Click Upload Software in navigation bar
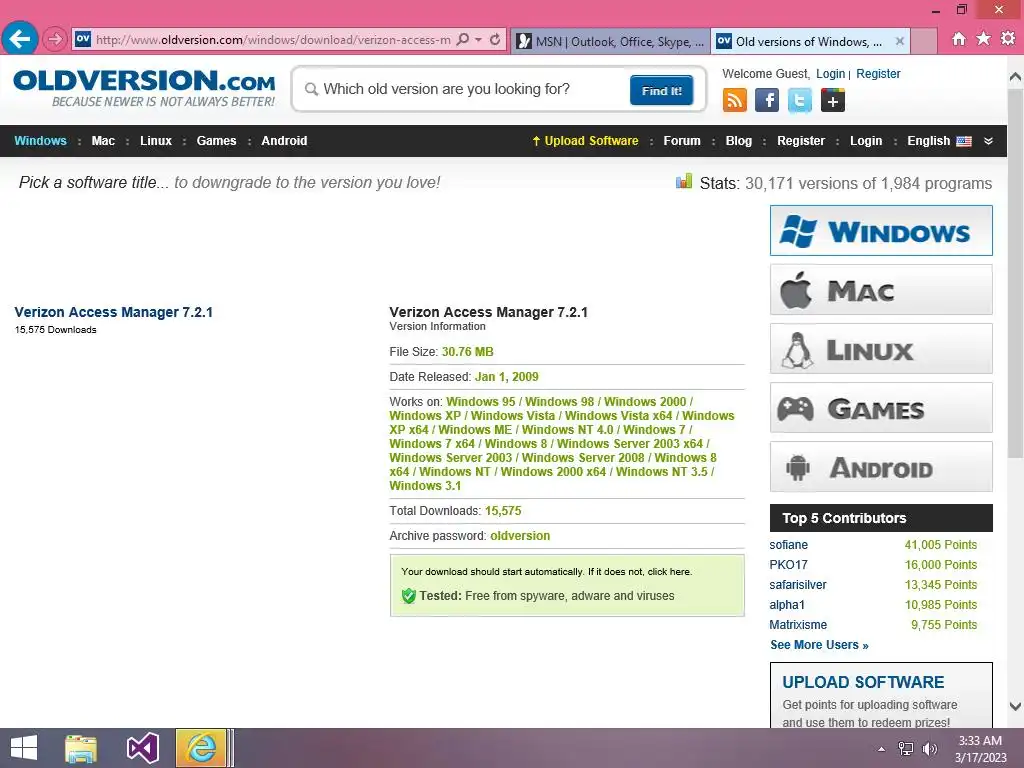This screenshot has width=1024, height=768. [x=585, y=140]
